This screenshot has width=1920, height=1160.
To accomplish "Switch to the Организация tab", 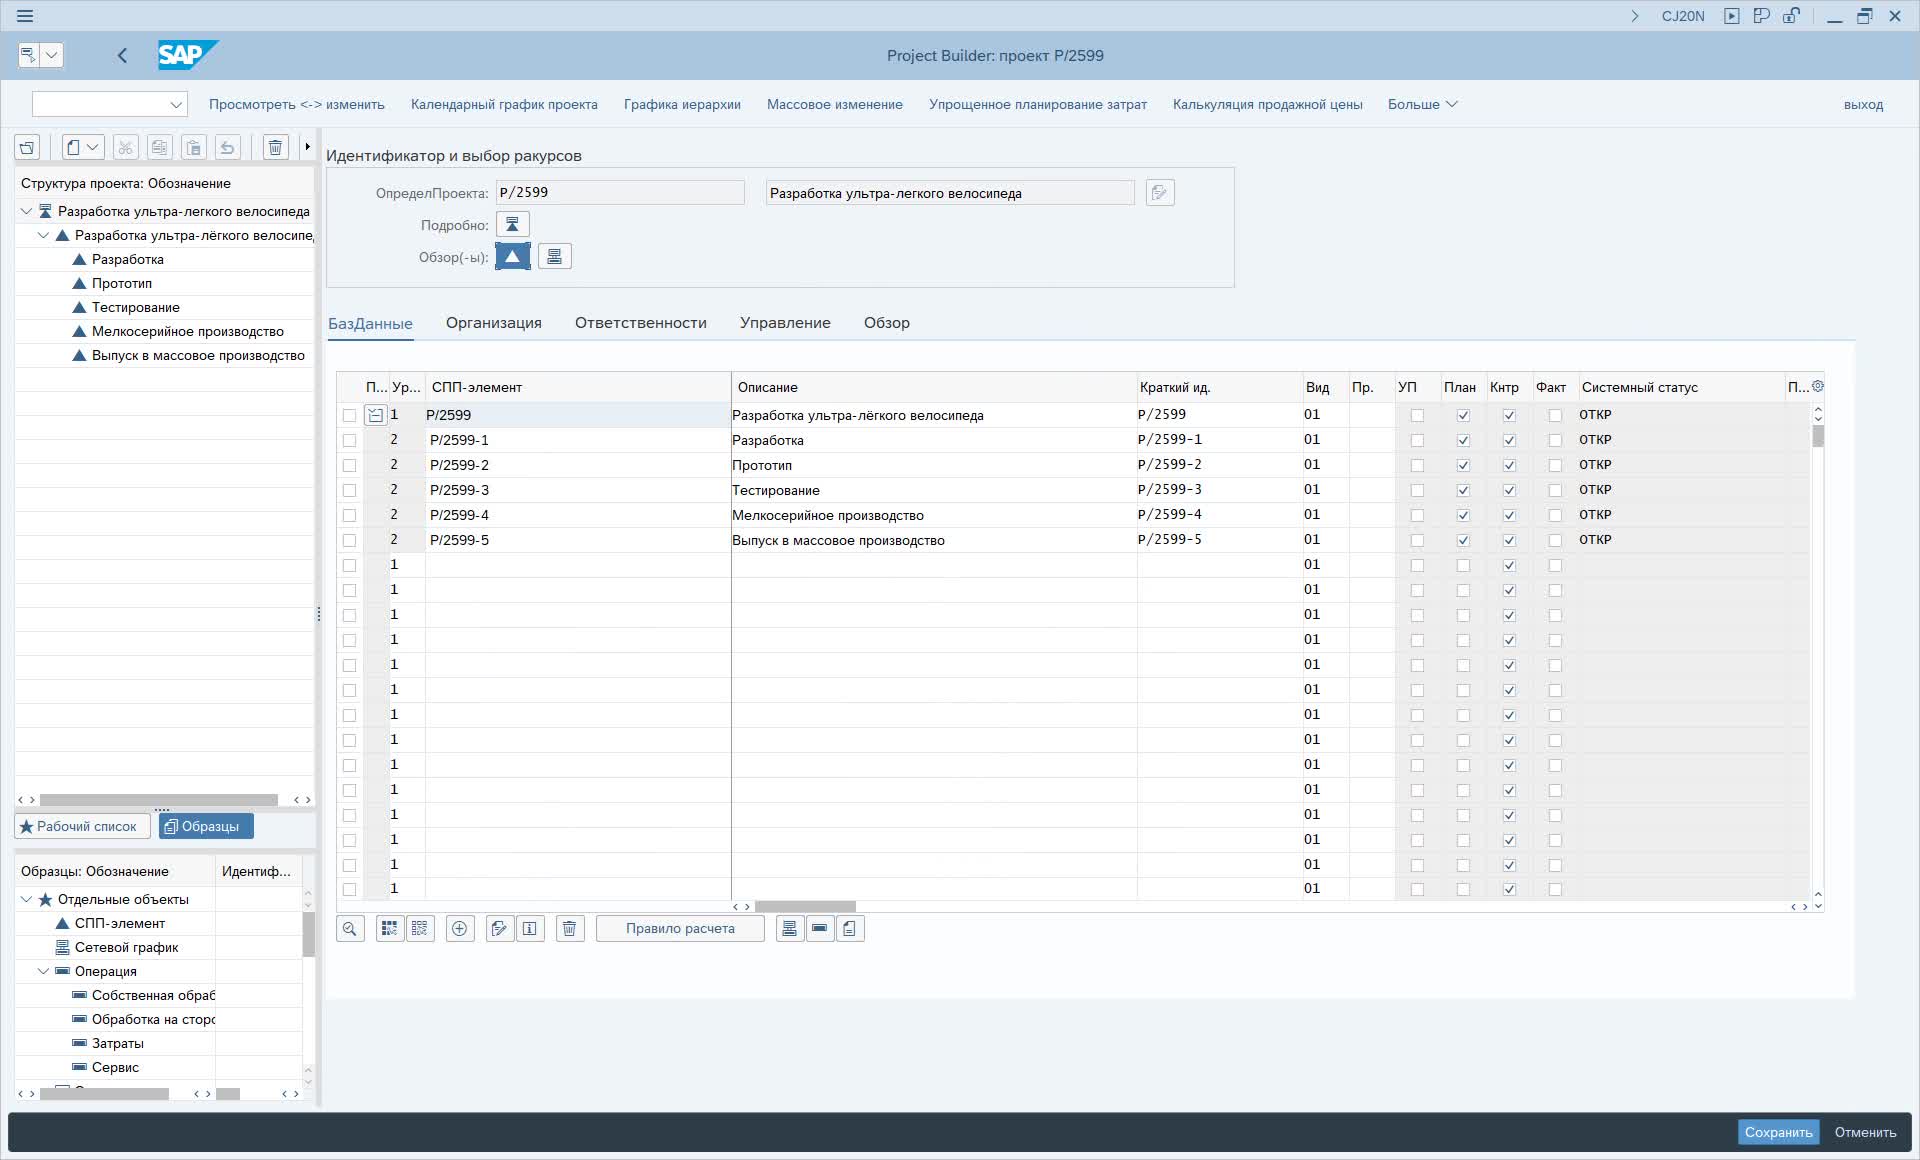I will click(x=494, y=323).
